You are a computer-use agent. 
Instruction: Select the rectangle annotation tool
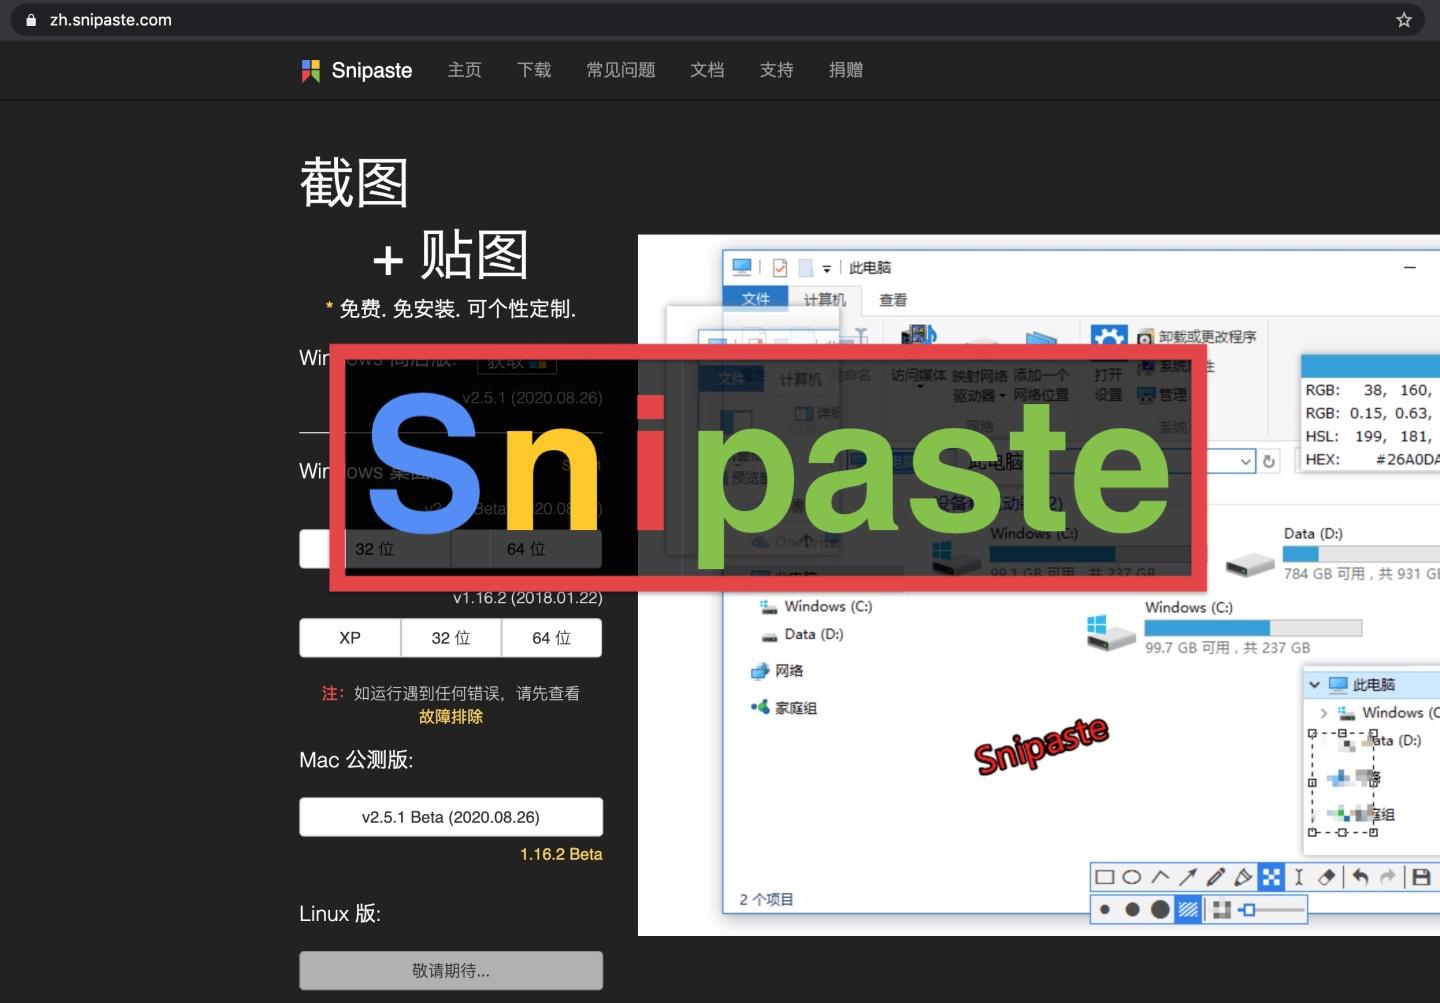(x=1106, y=877)
